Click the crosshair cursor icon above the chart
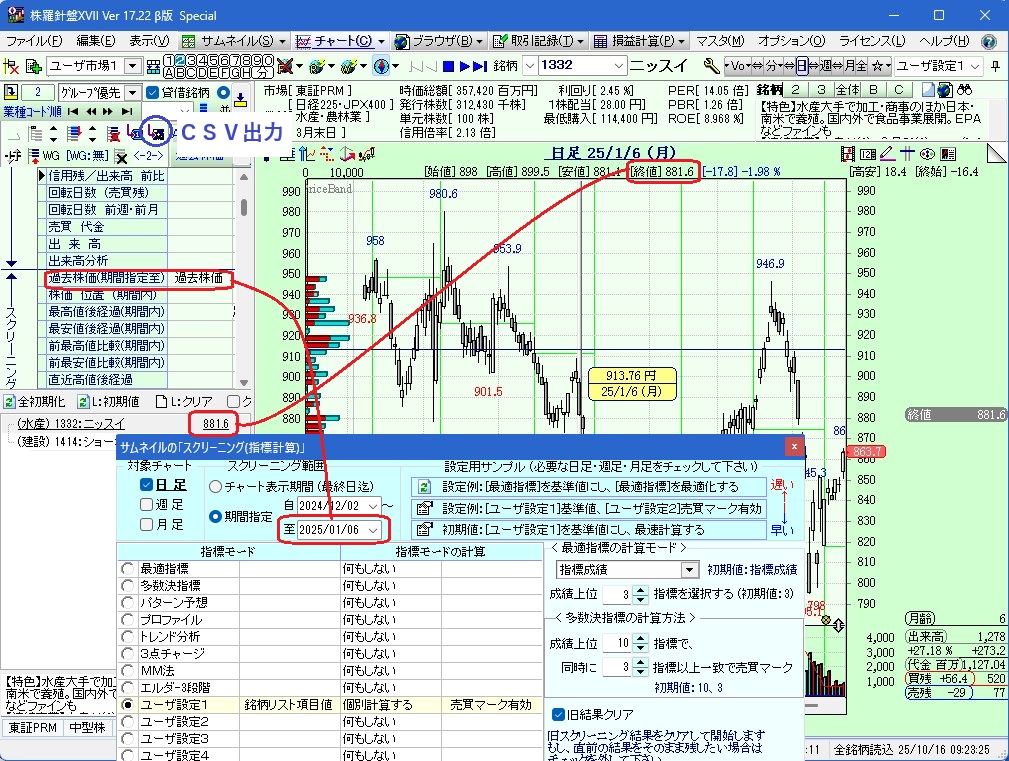The height and width of the screenshot is (761, 1009). 908,153
